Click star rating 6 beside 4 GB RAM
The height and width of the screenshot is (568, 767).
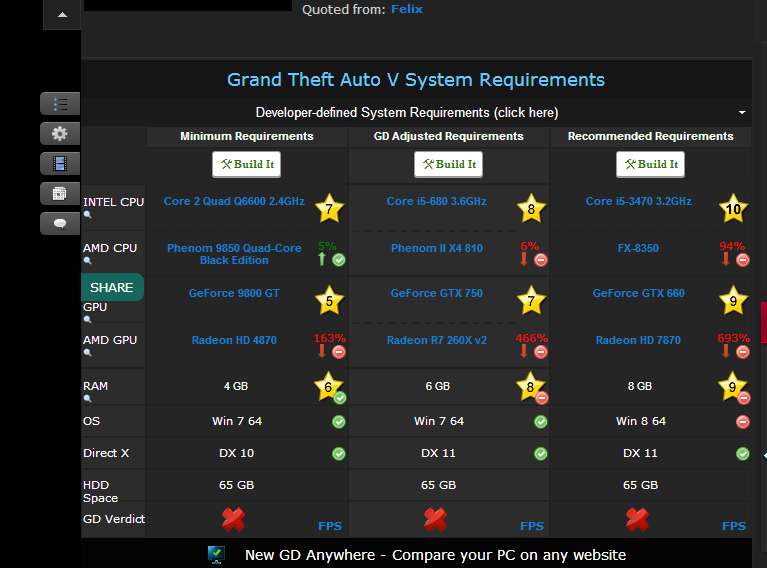click(328, 386)
